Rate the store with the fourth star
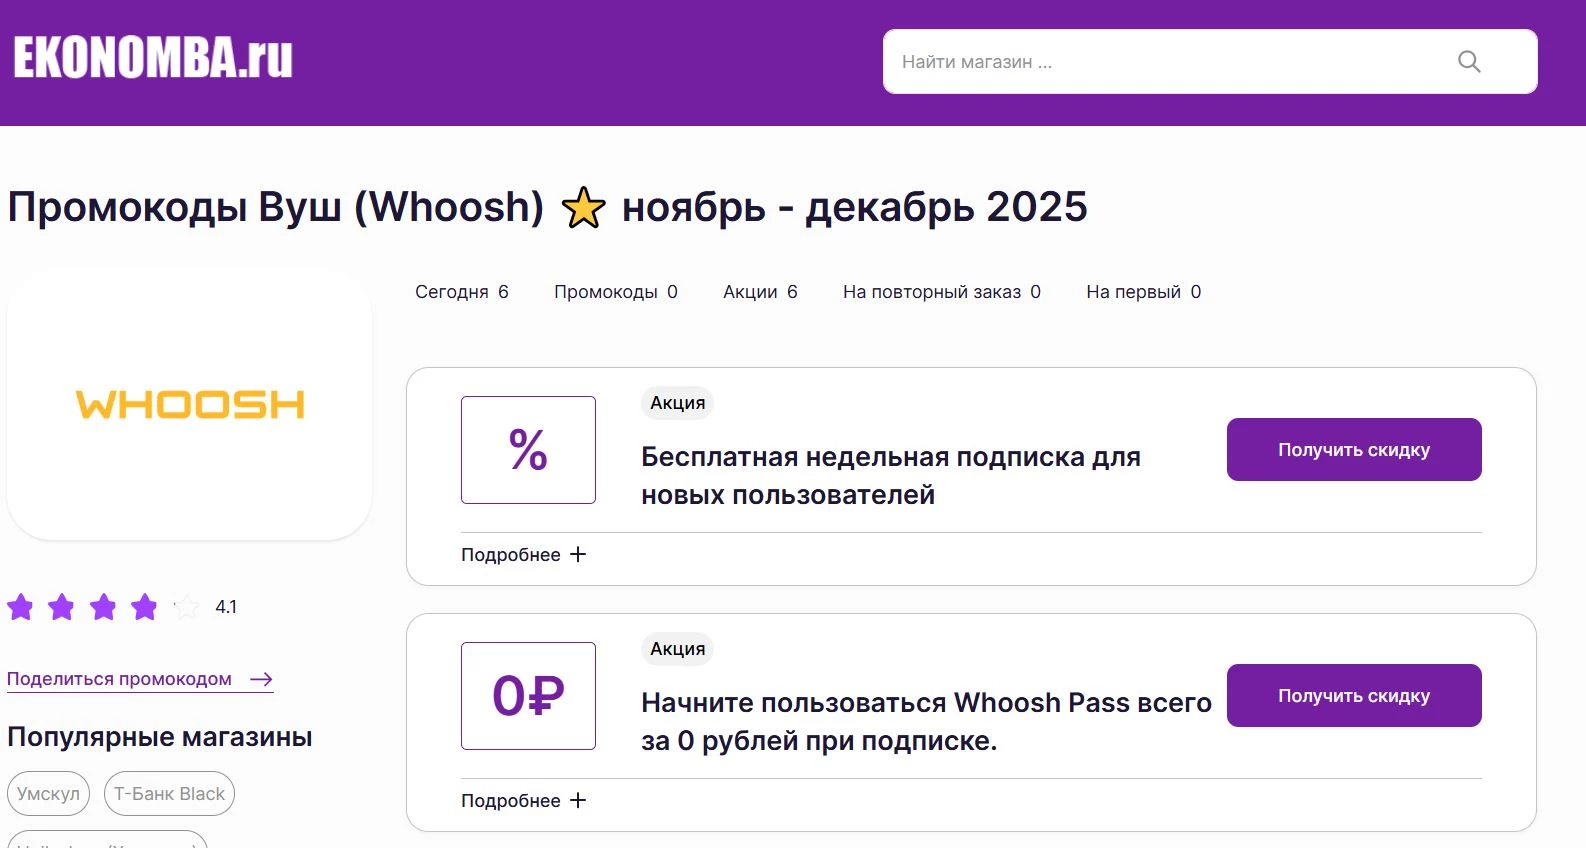This screenshot has height=848, width=1586. coord(144,607)
